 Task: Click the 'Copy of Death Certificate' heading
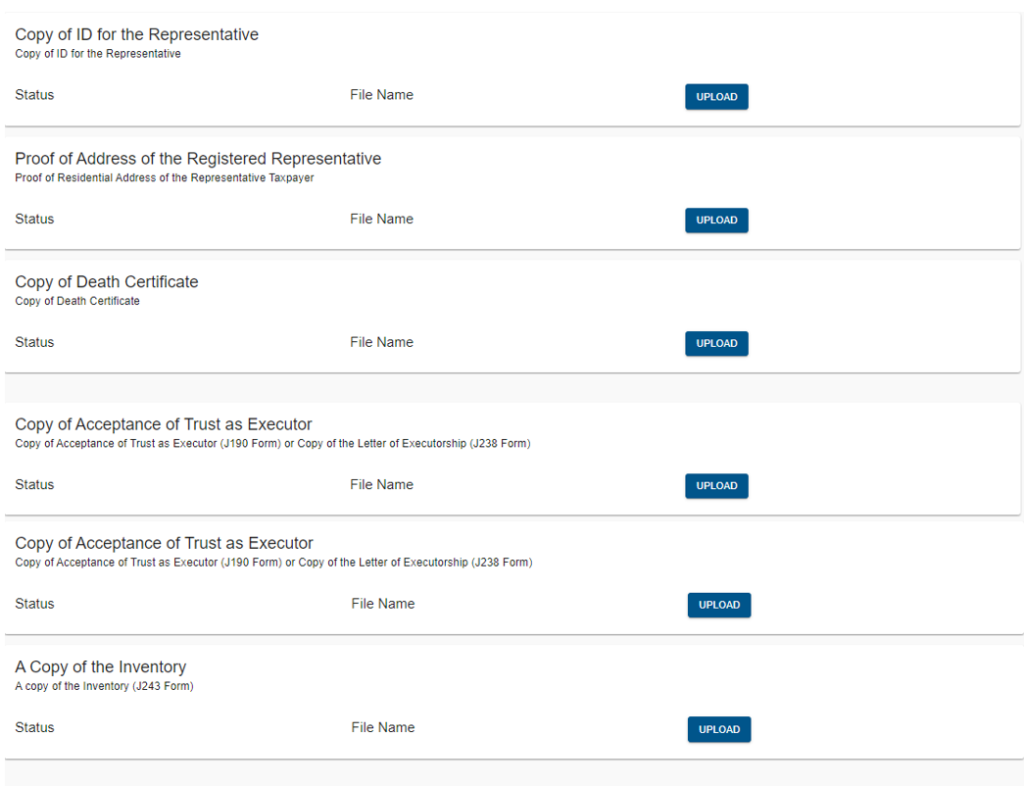(107, 282)
